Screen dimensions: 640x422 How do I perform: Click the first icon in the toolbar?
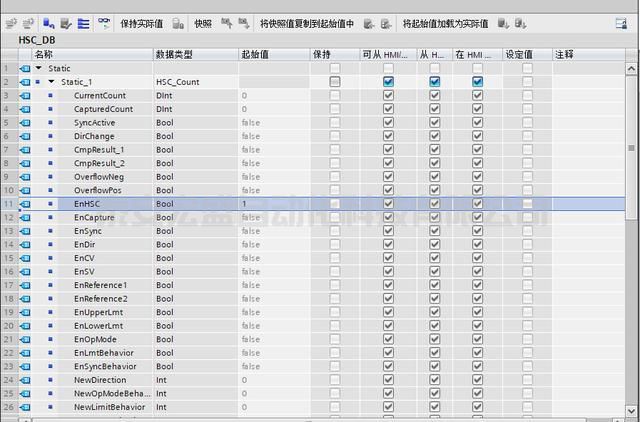point(9,22)
